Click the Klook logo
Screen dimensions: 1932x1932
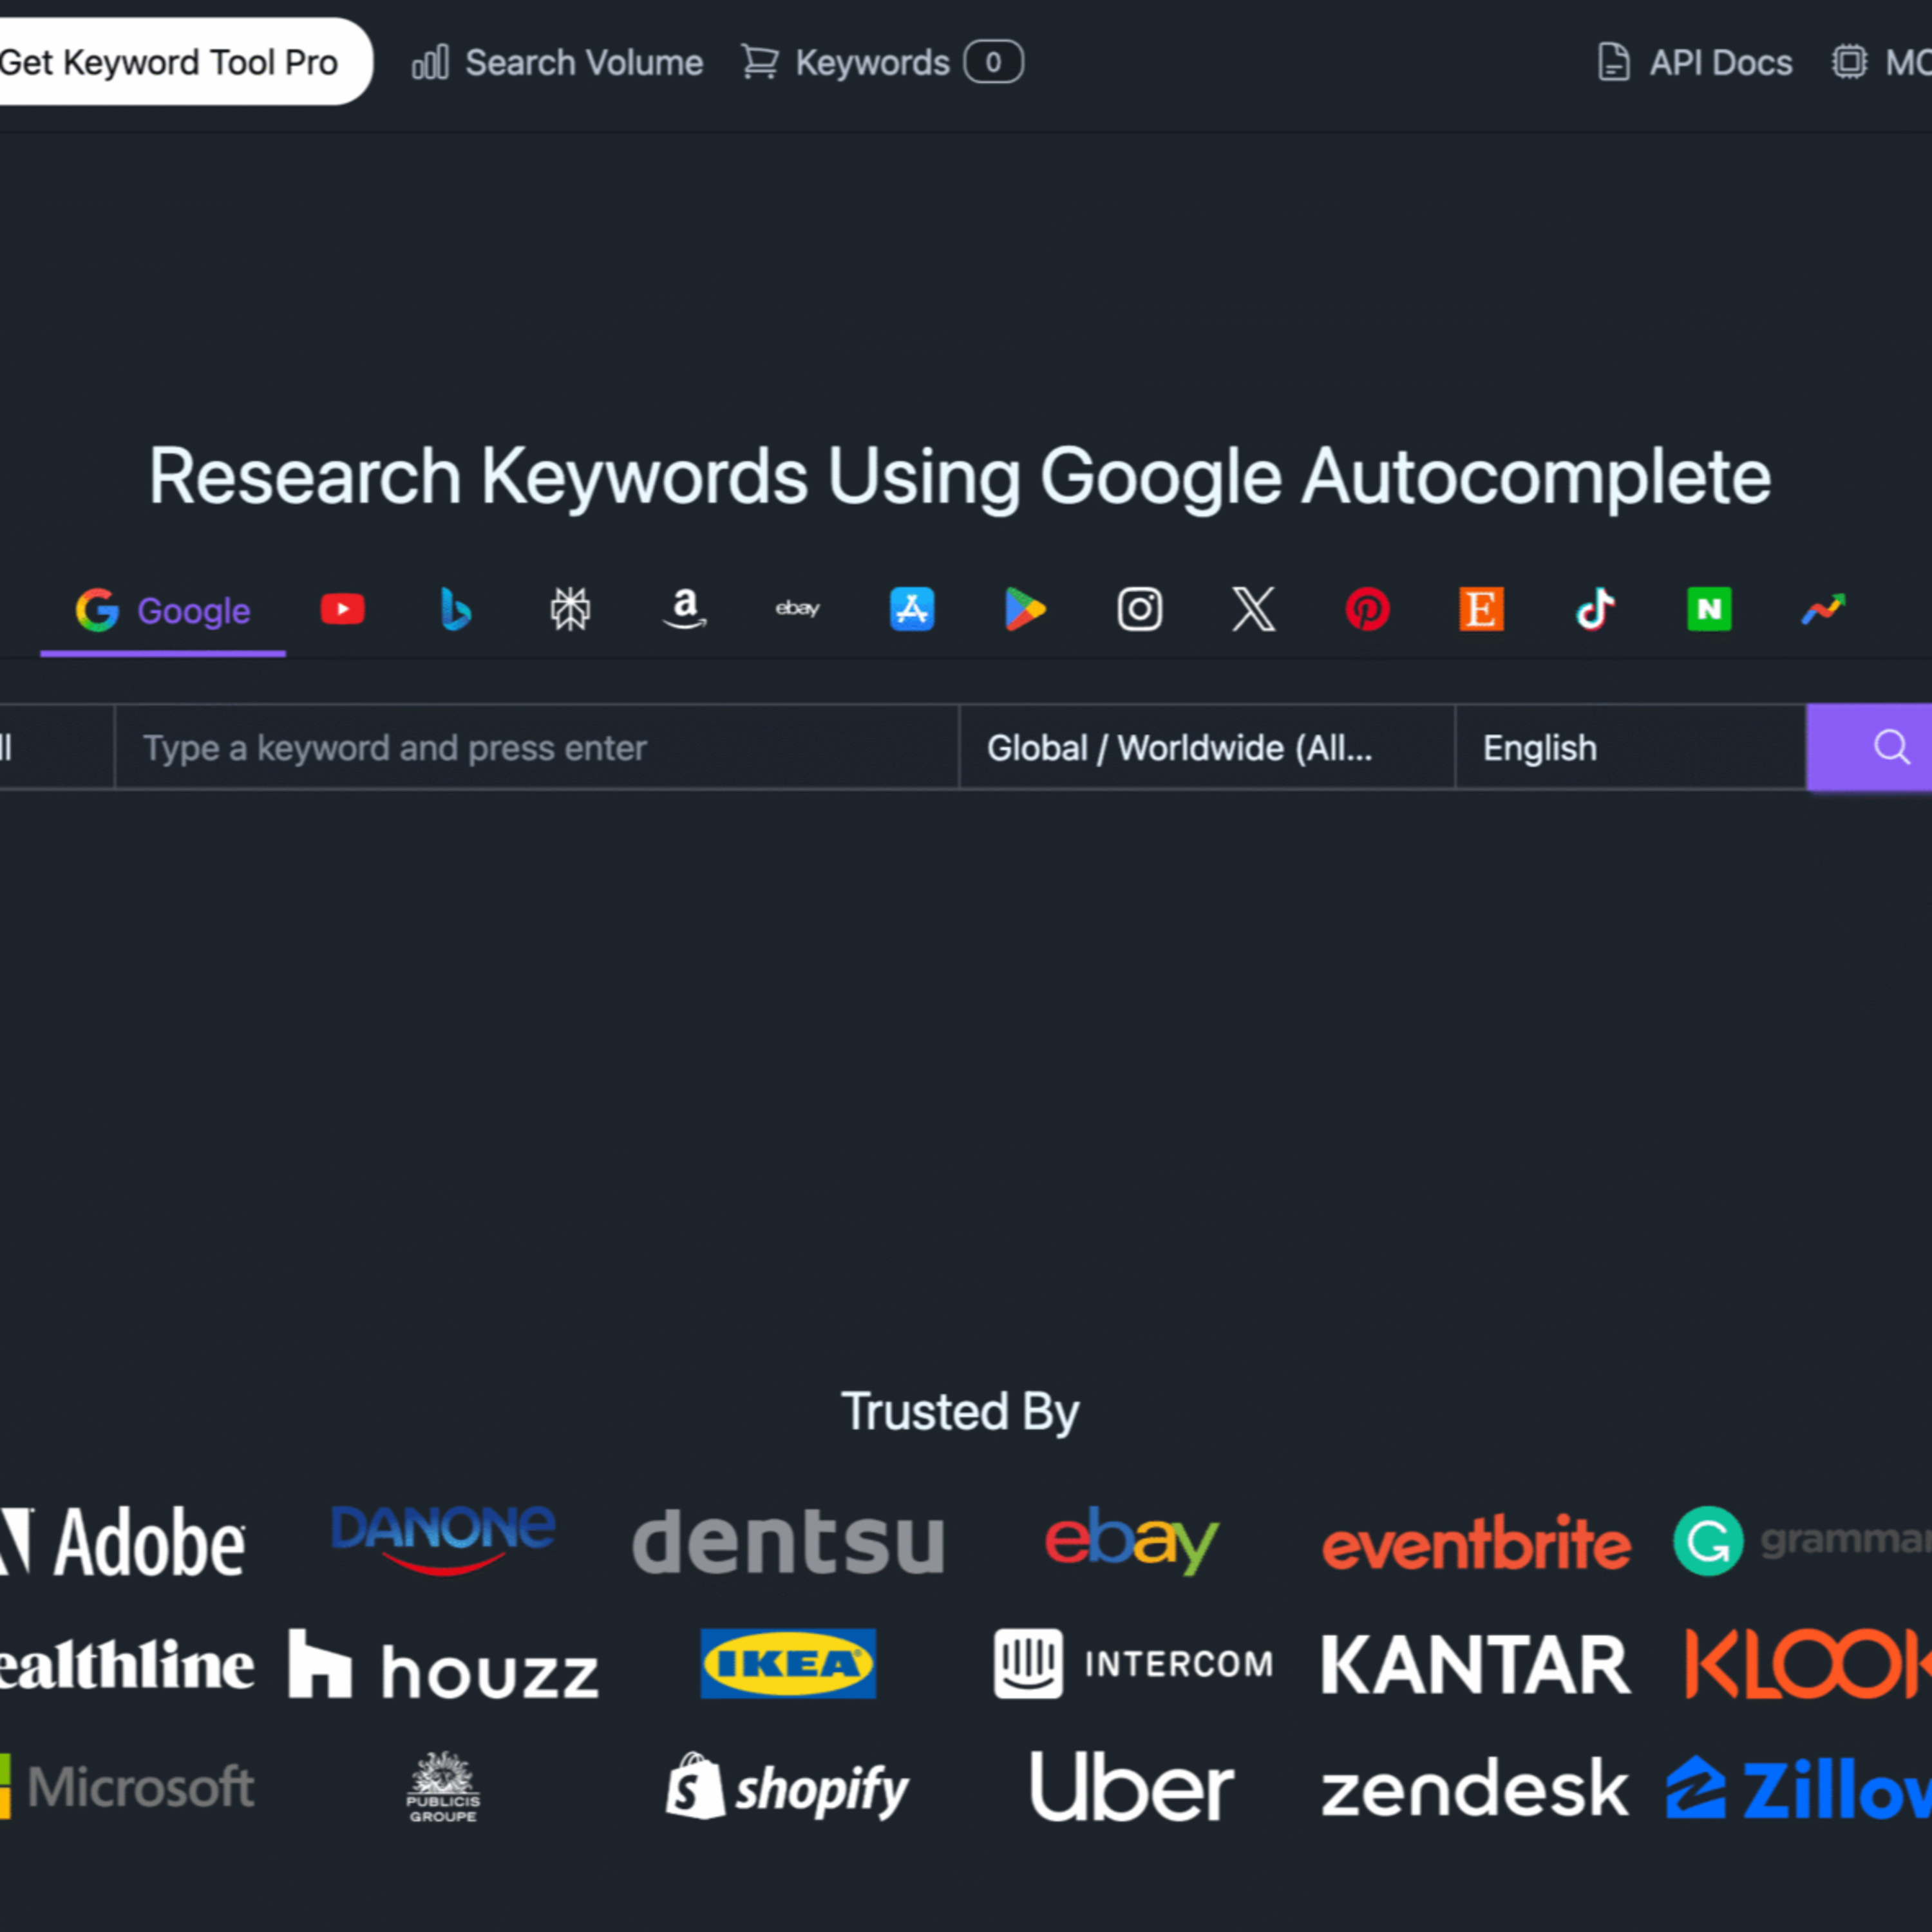point(1808,1665)
